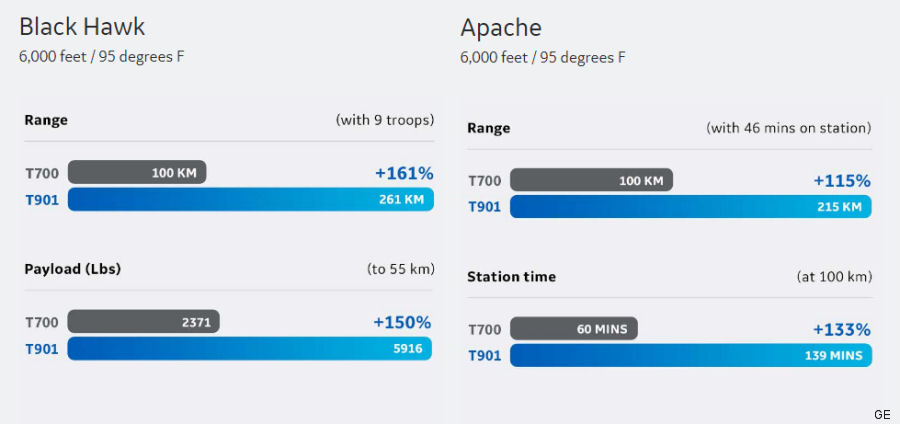The image size is (900, 424).
Task: Click the Black Hawk heading
Action: coord(84,26)
